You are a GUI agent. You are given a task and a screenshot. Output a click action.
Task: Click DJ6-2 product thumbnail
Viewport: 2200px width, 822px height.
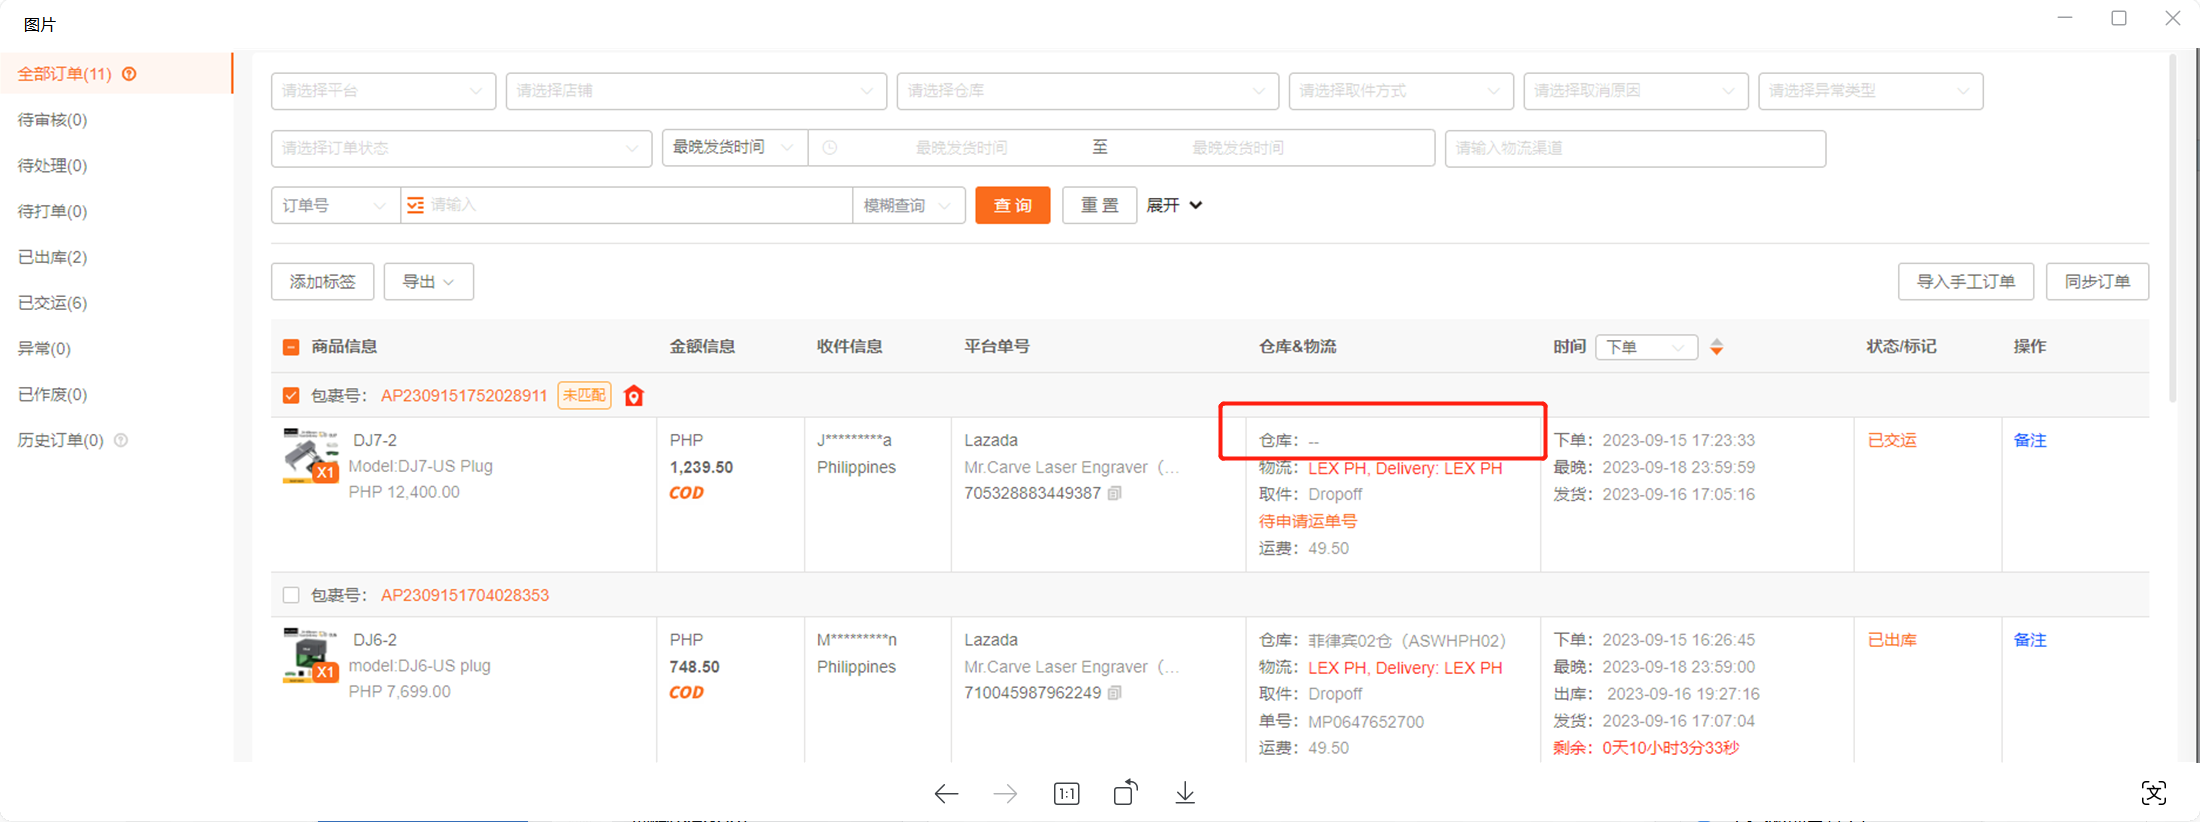(x=310, y=655)
